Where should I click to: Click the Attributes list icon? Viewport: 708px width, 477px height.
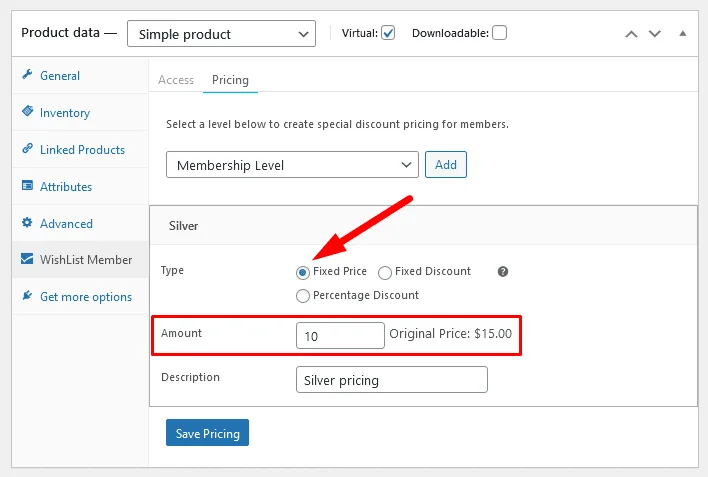(x=28, y=185)
